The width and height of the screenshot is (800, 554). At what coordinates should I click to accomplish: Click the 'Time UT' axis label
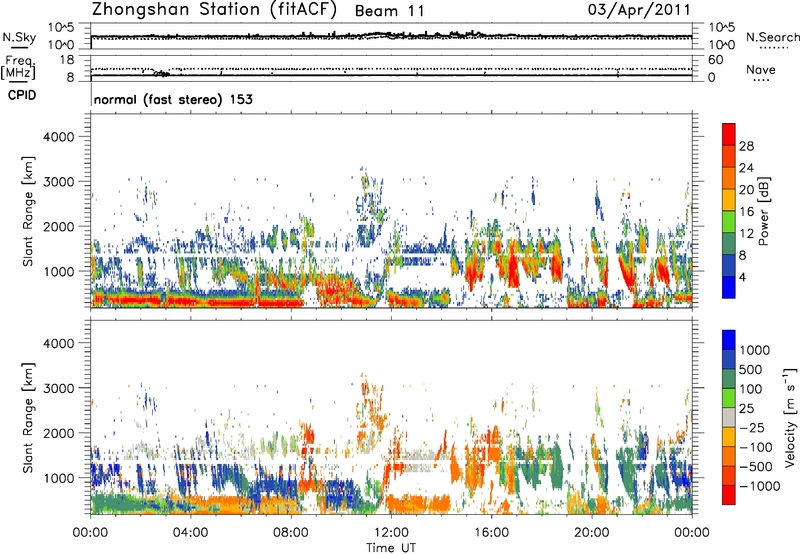[391, 548]
